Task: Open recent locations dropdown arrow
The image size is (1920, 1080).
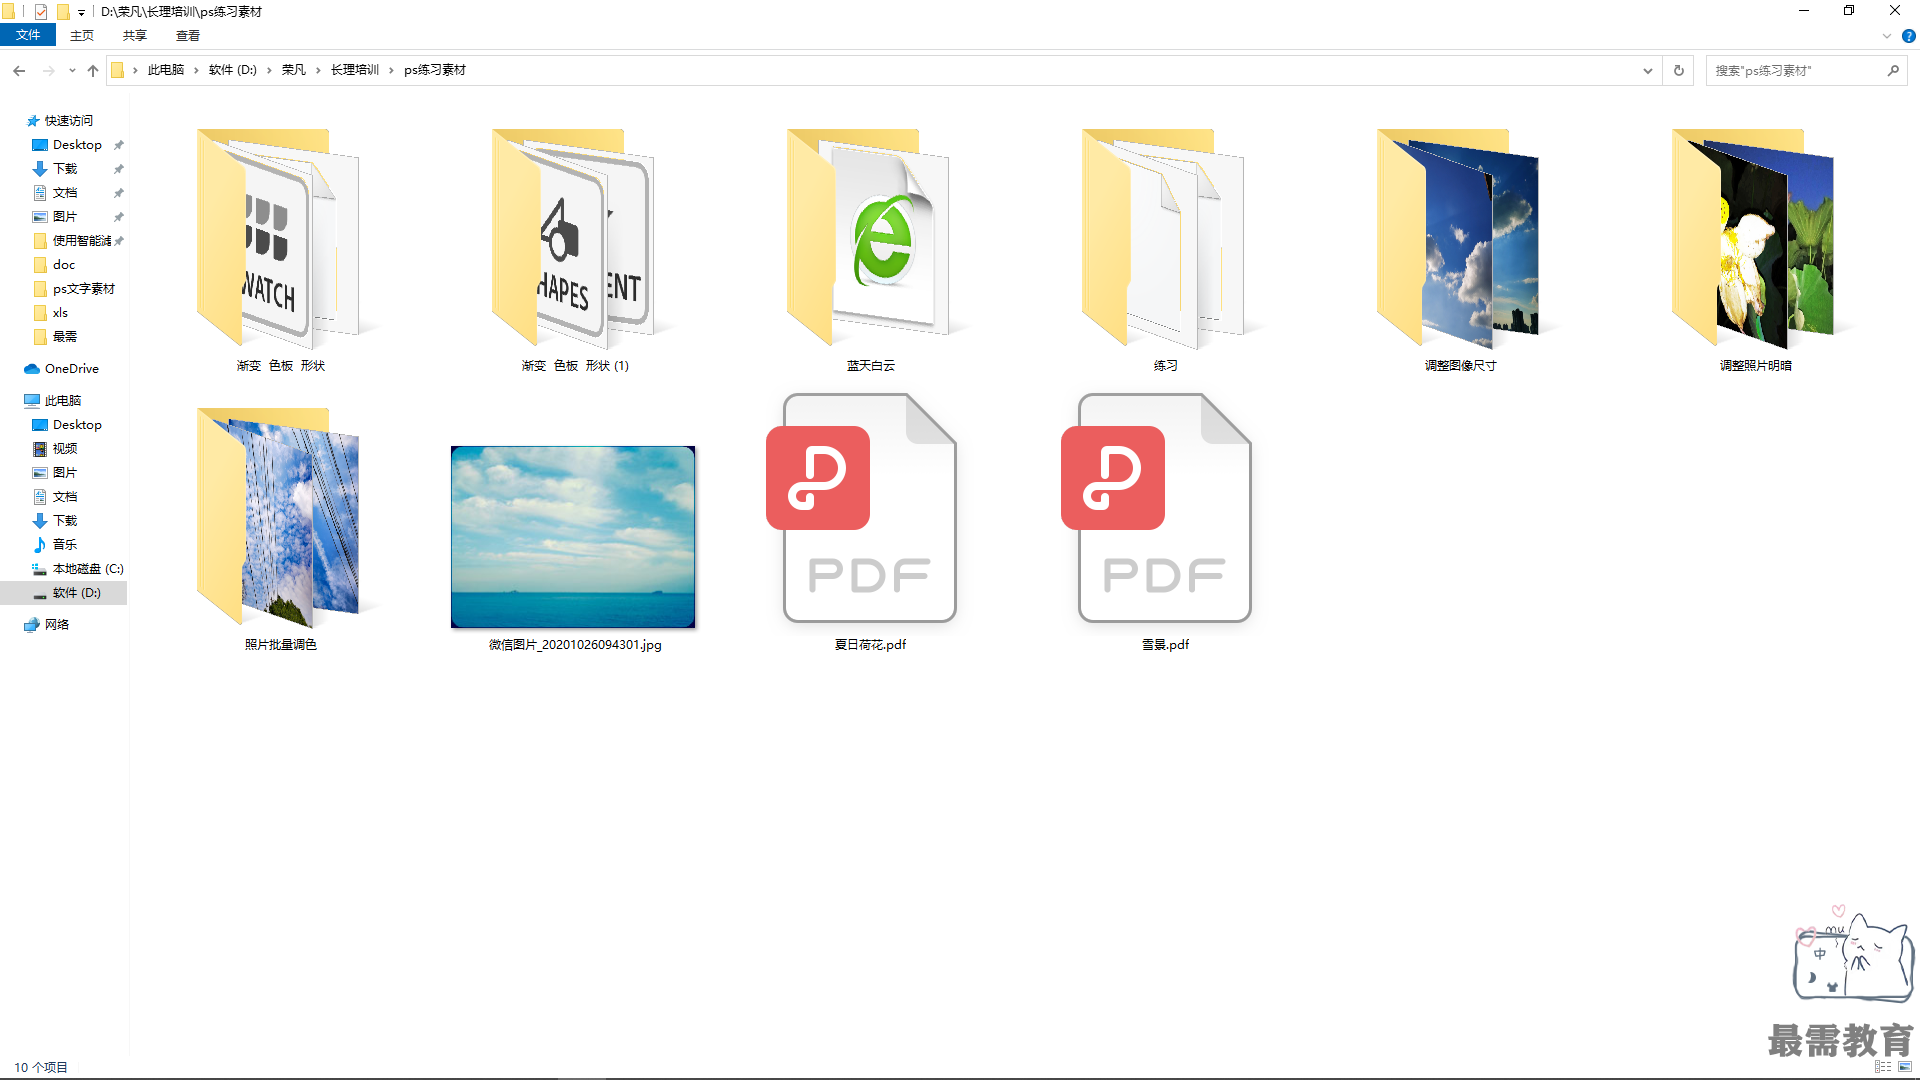Action: [x=72, y=70]
